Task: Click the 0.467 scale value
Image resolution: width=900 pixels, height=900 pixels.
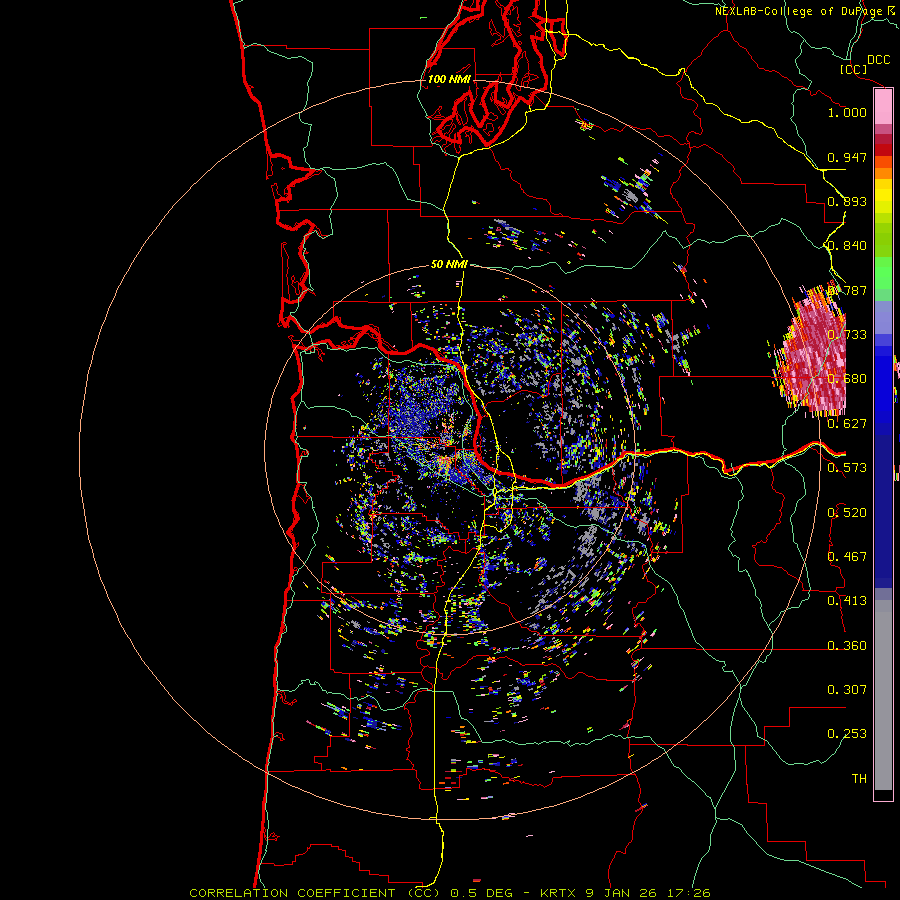Action: [847, 557]
